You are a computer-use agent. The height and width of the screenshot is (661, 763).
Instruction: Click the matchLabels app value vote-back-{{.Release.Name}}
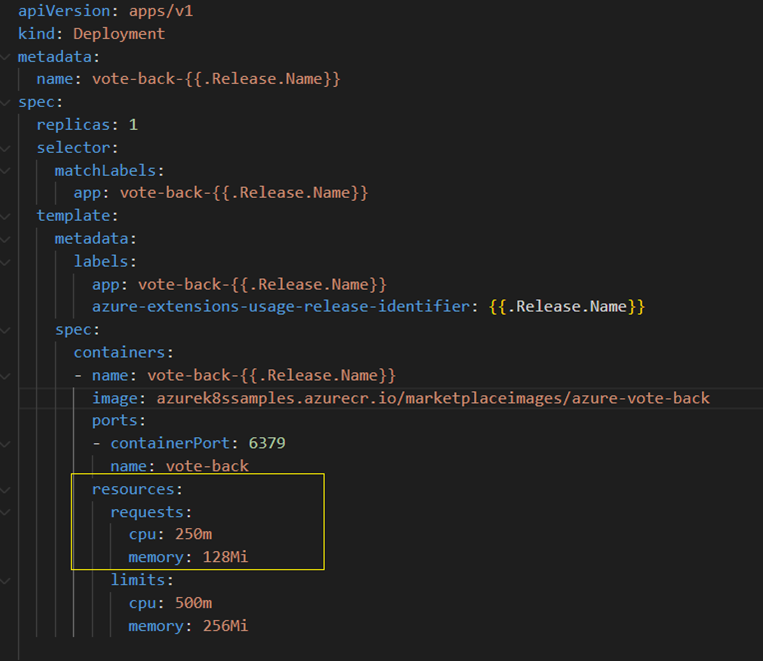pyautogui.click(x=244, y=193)
